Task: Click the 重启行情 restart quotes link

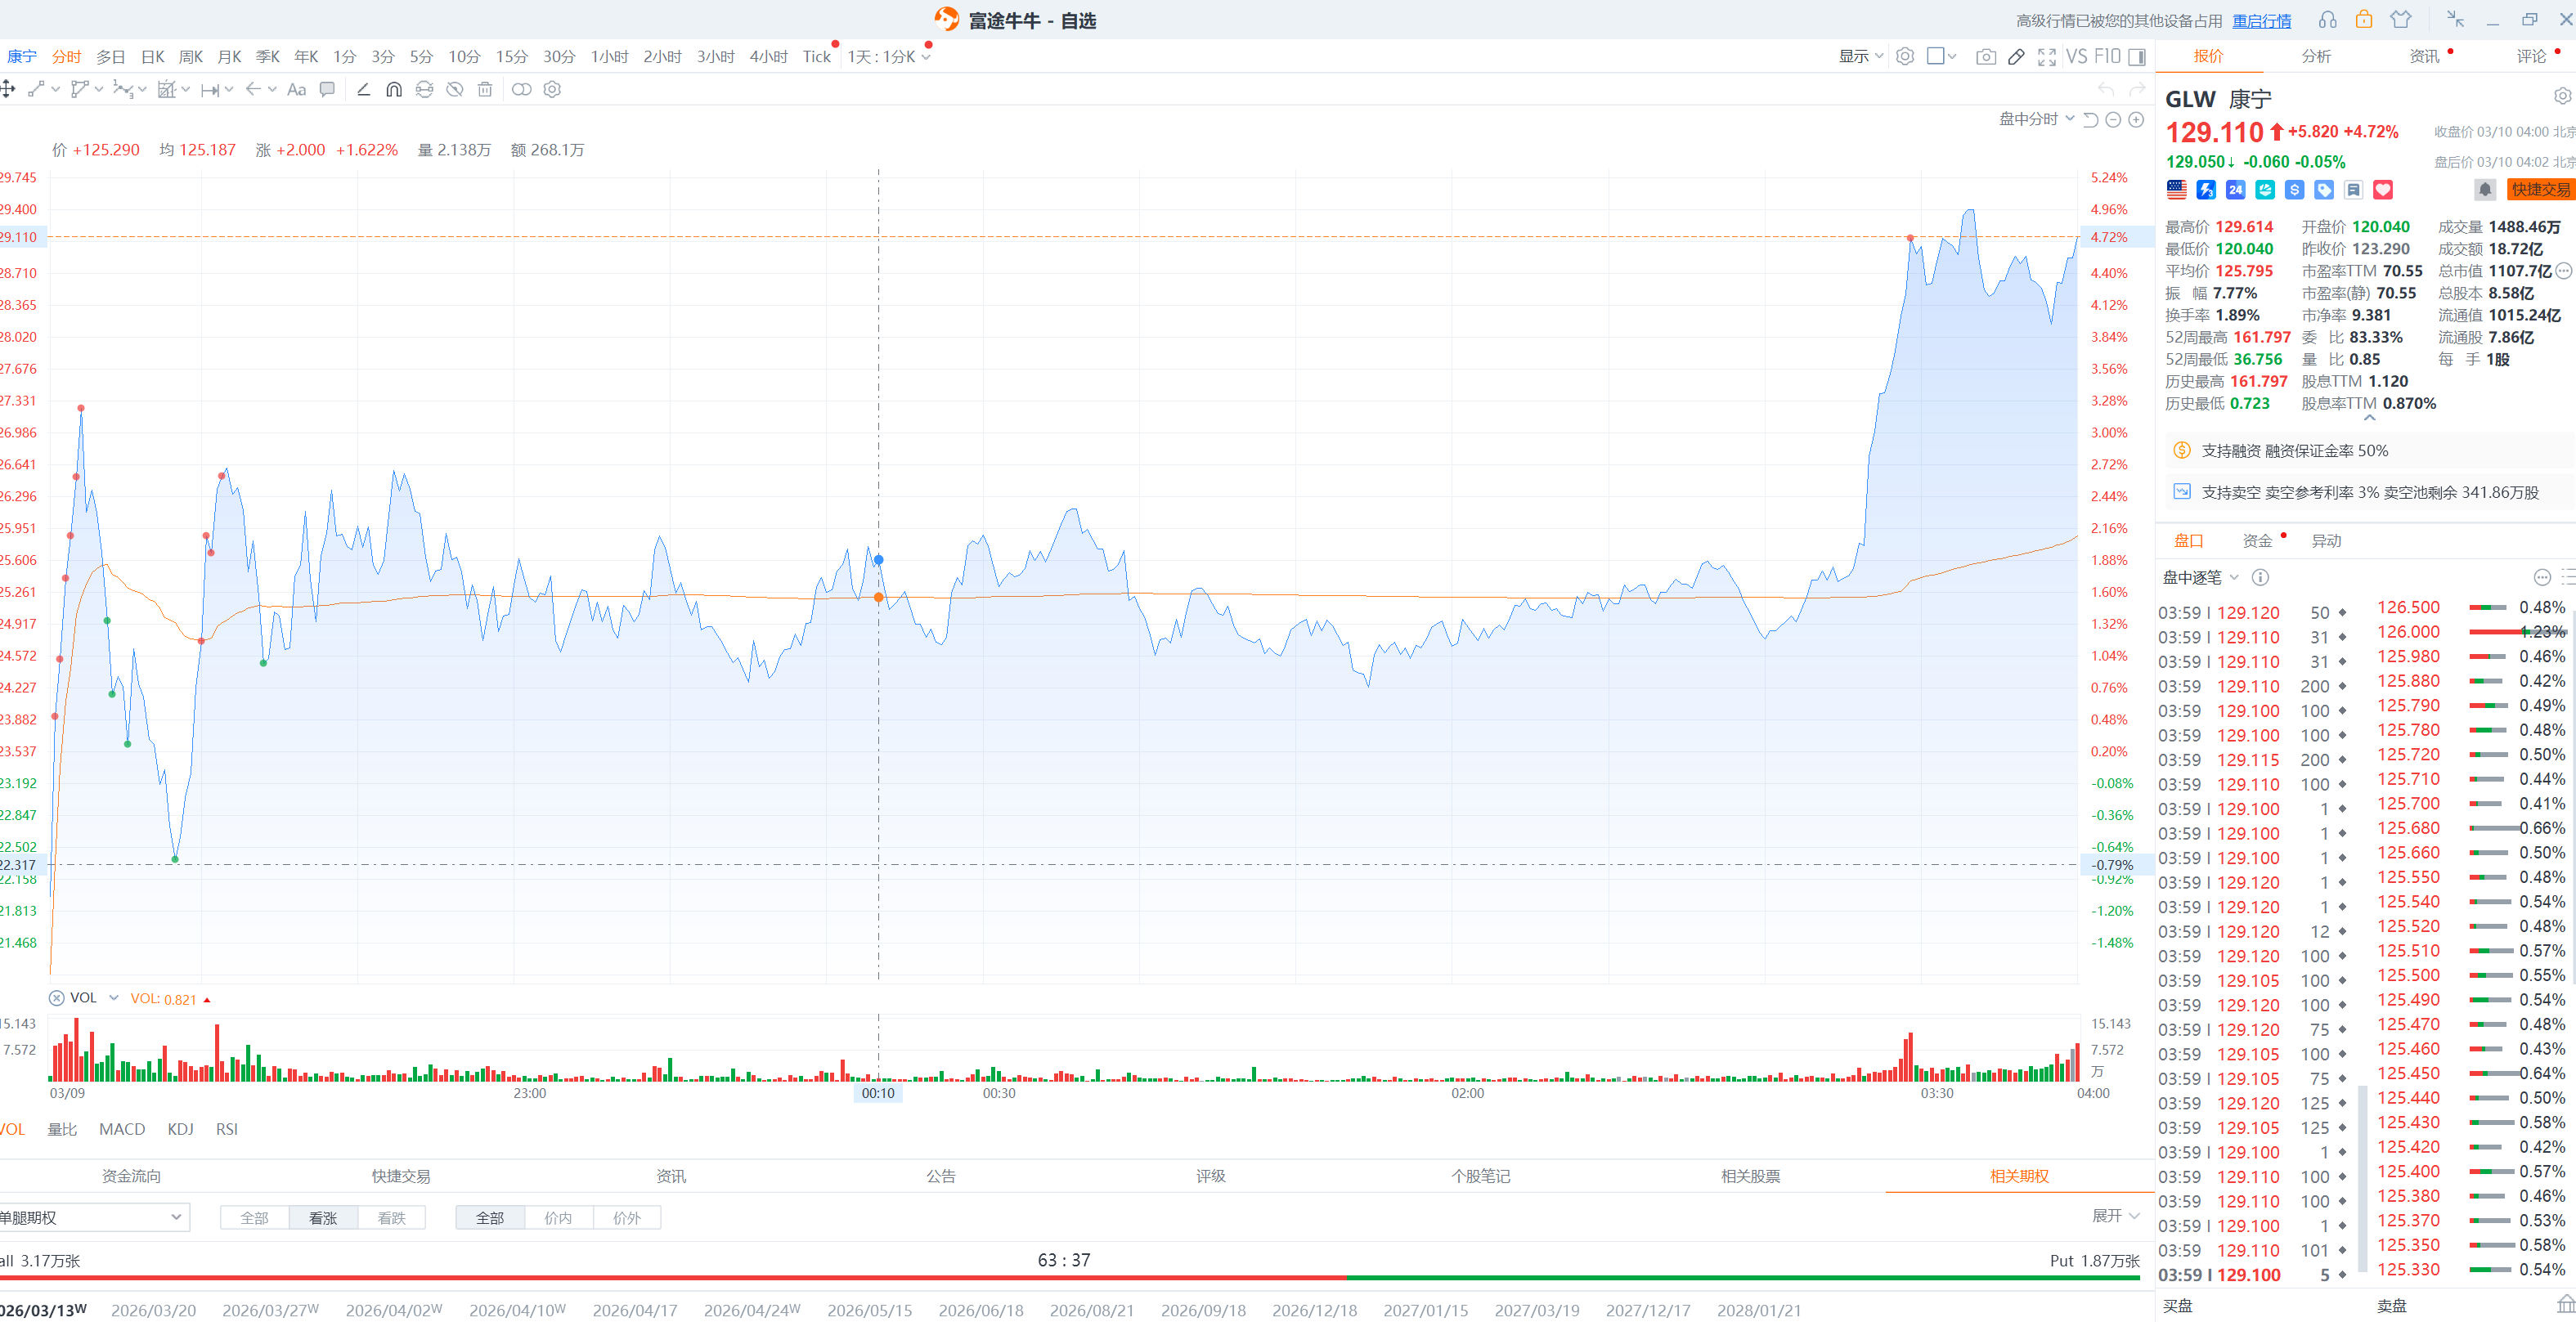Action: coord(2261,21)
